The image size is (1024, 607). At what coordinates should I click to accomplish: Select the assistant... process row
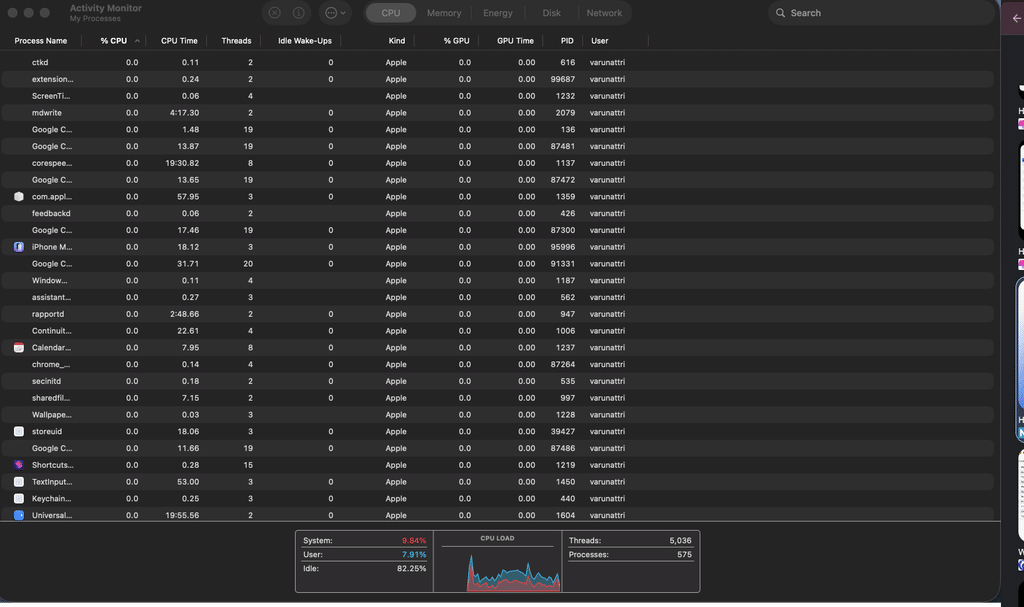498,297
